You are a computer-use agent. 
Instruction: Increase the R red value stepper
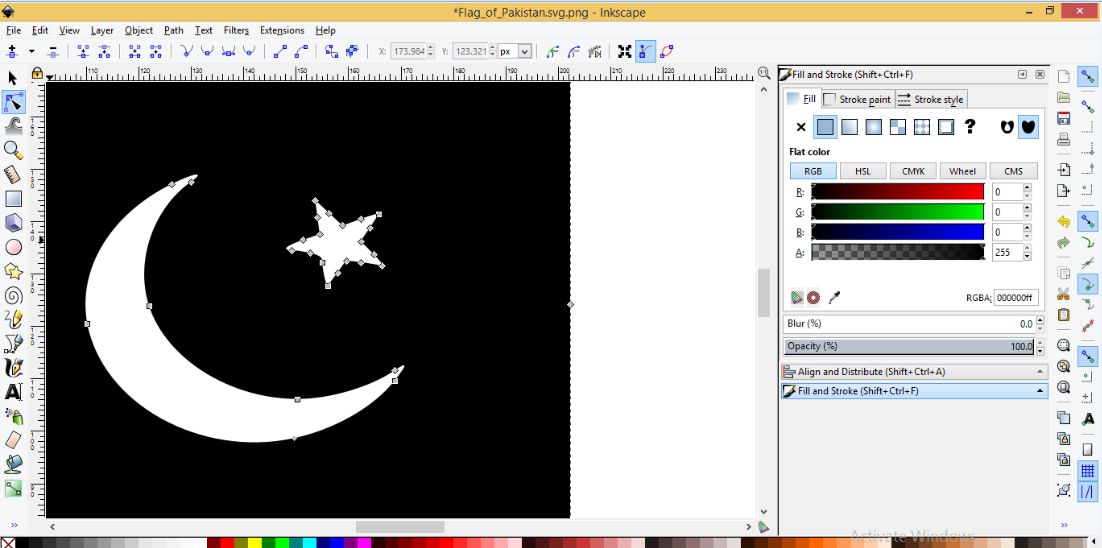tap(1028, 188)
